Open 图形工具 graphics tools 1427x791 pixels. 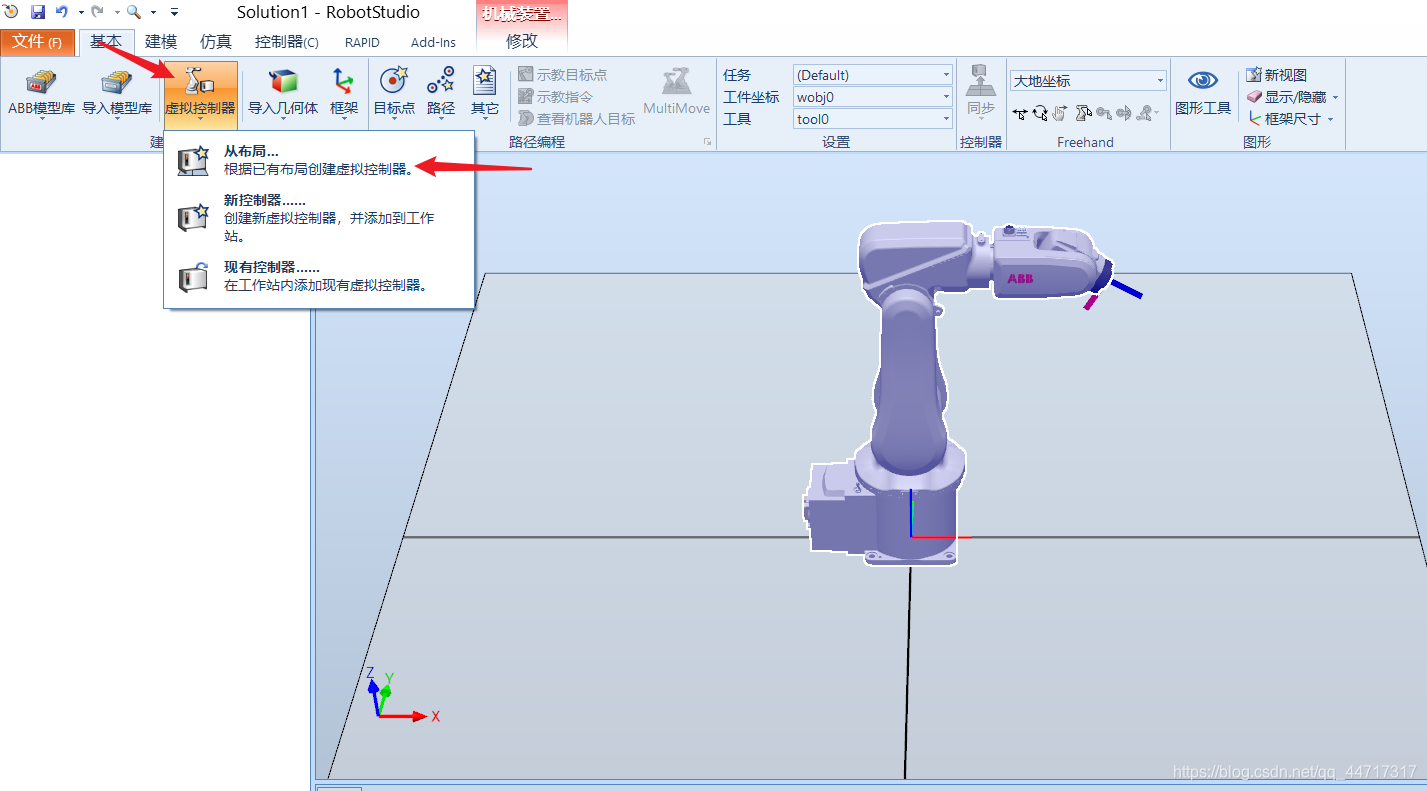(x=1203, y=92)
